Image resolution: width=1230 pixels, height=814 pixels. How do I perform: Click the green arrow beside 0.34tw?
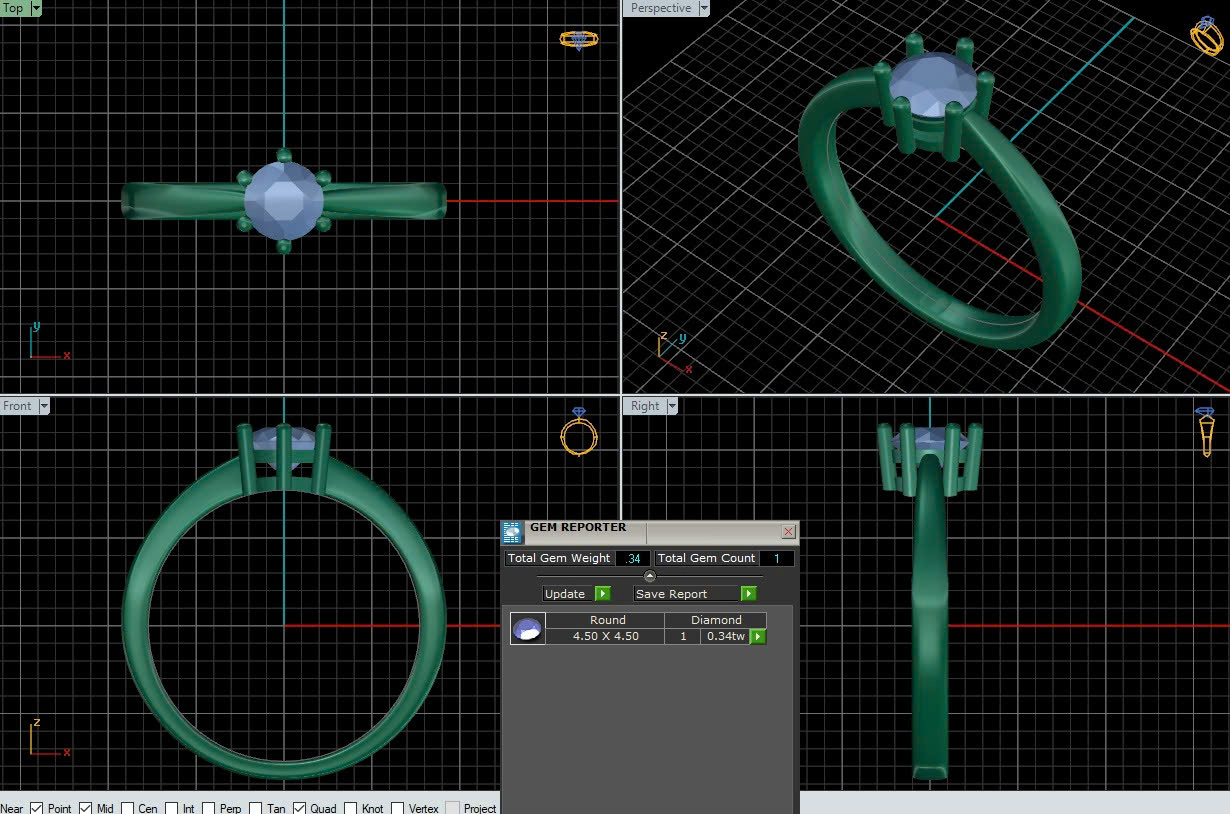[758, 636]
